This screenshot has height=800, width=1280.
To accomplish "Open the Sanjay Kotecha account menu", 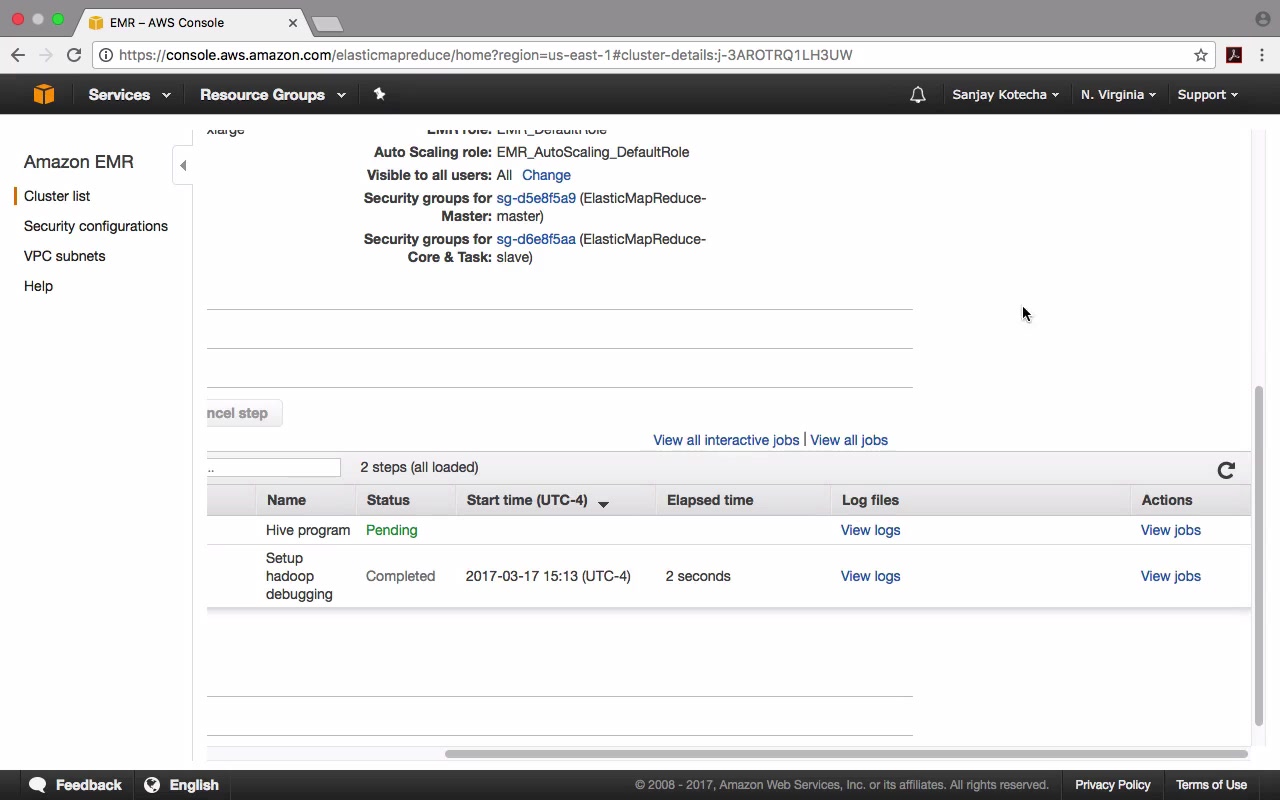I will click(1005, 95).
